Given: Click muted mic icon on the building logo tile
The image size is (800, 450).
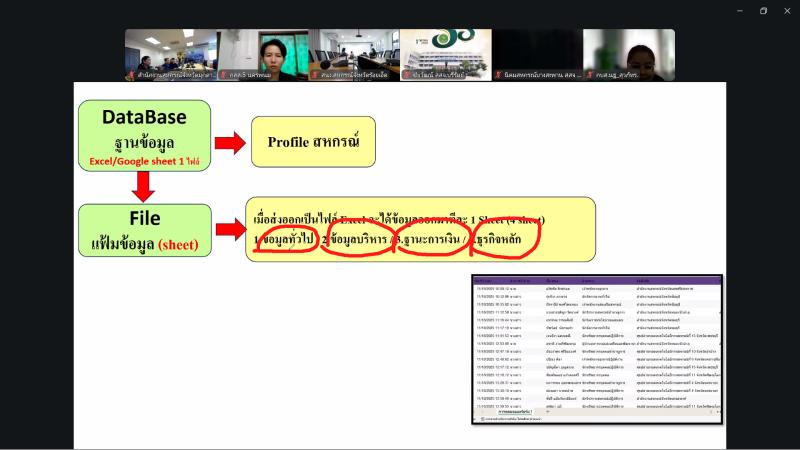Looking at the screenshot, I should [406, 75].
